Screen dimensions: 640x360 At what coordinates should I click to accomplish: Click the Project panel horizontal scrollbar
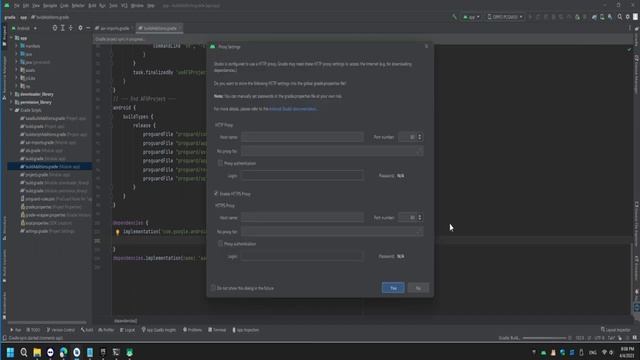[x=47, y=322]
